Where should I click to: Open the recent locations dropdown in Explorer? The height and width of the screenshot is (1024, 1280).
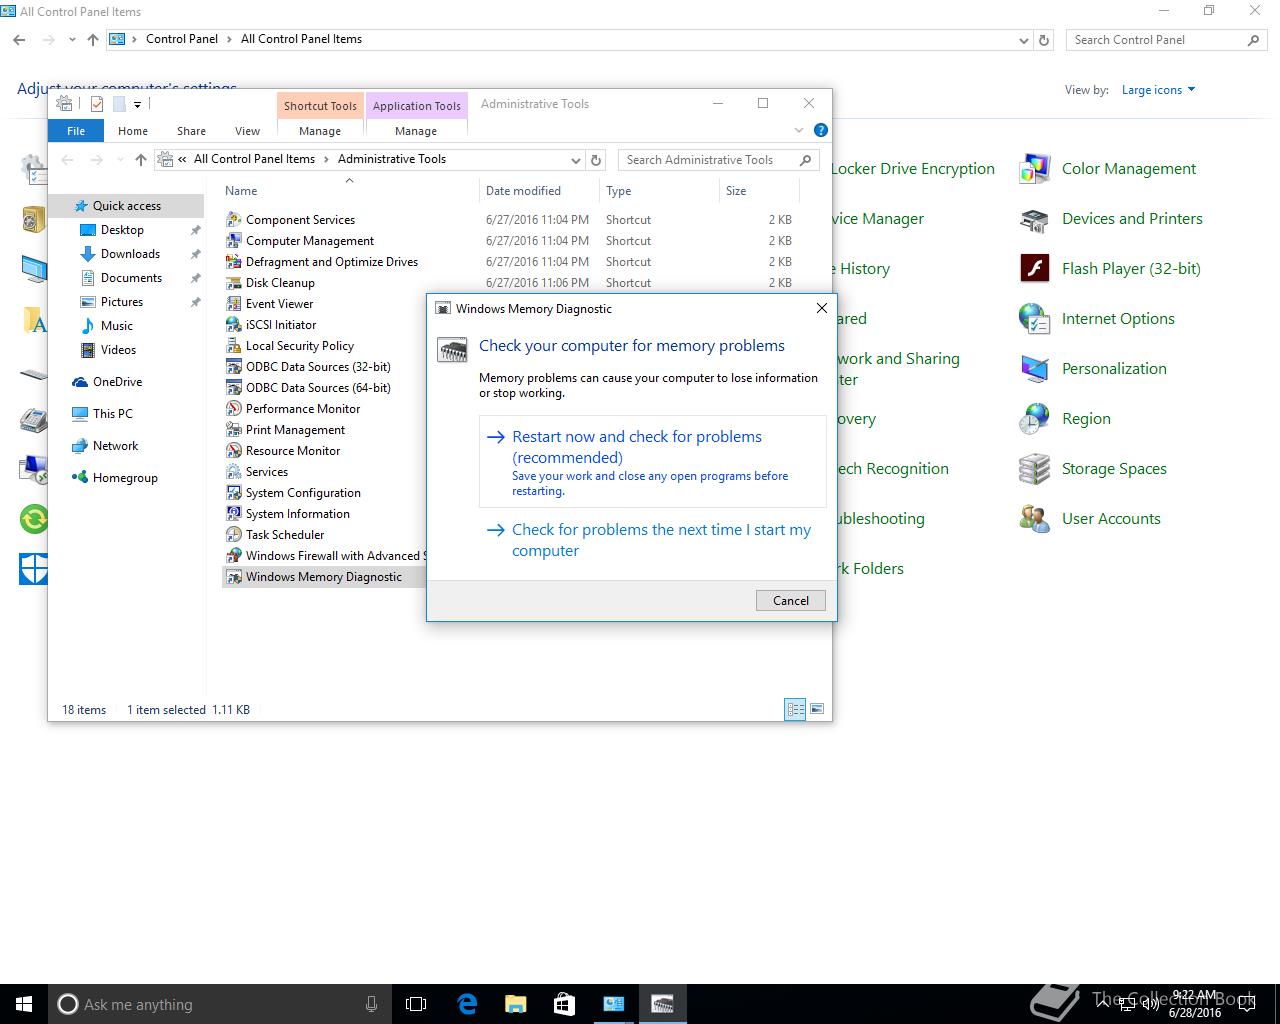pos(120,160)
